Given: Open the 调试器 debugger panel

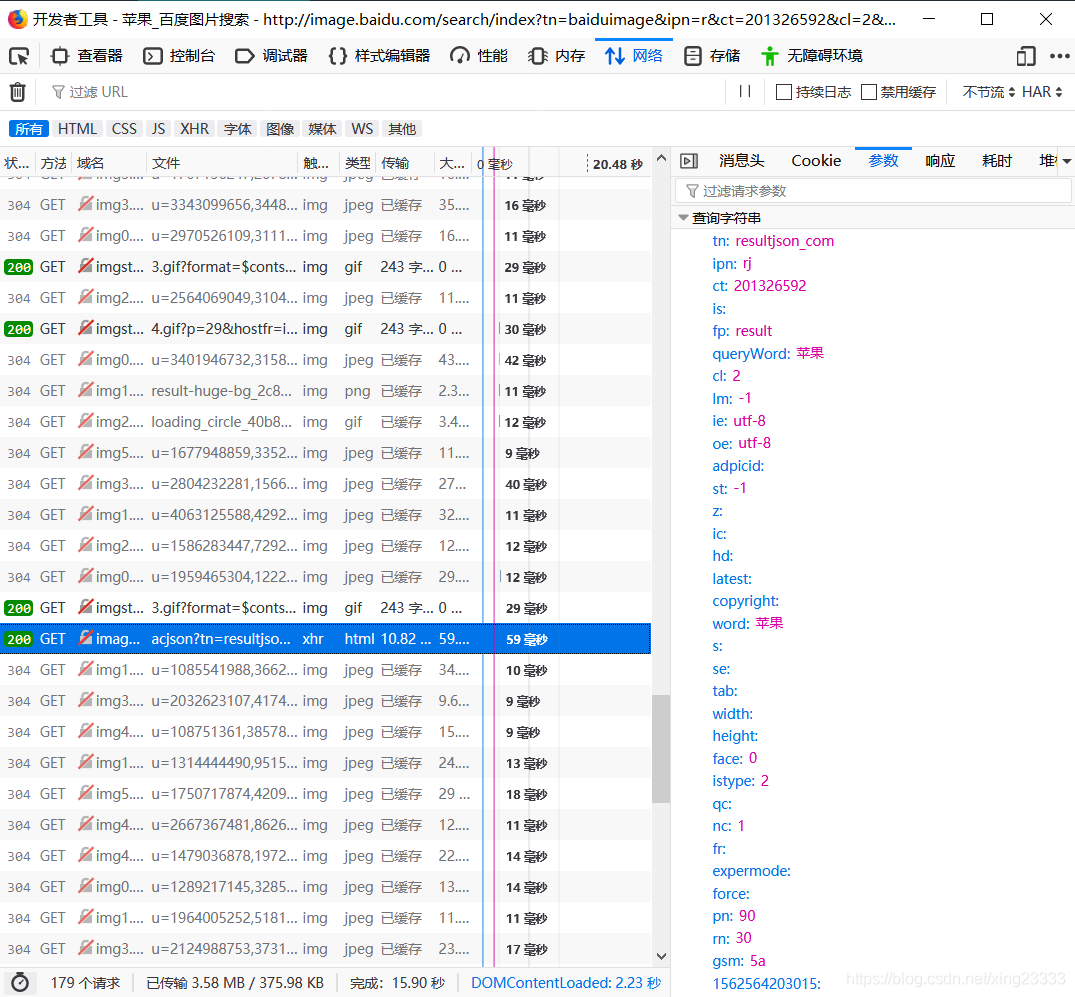Looking at the screenshot, I should [271, 56].
